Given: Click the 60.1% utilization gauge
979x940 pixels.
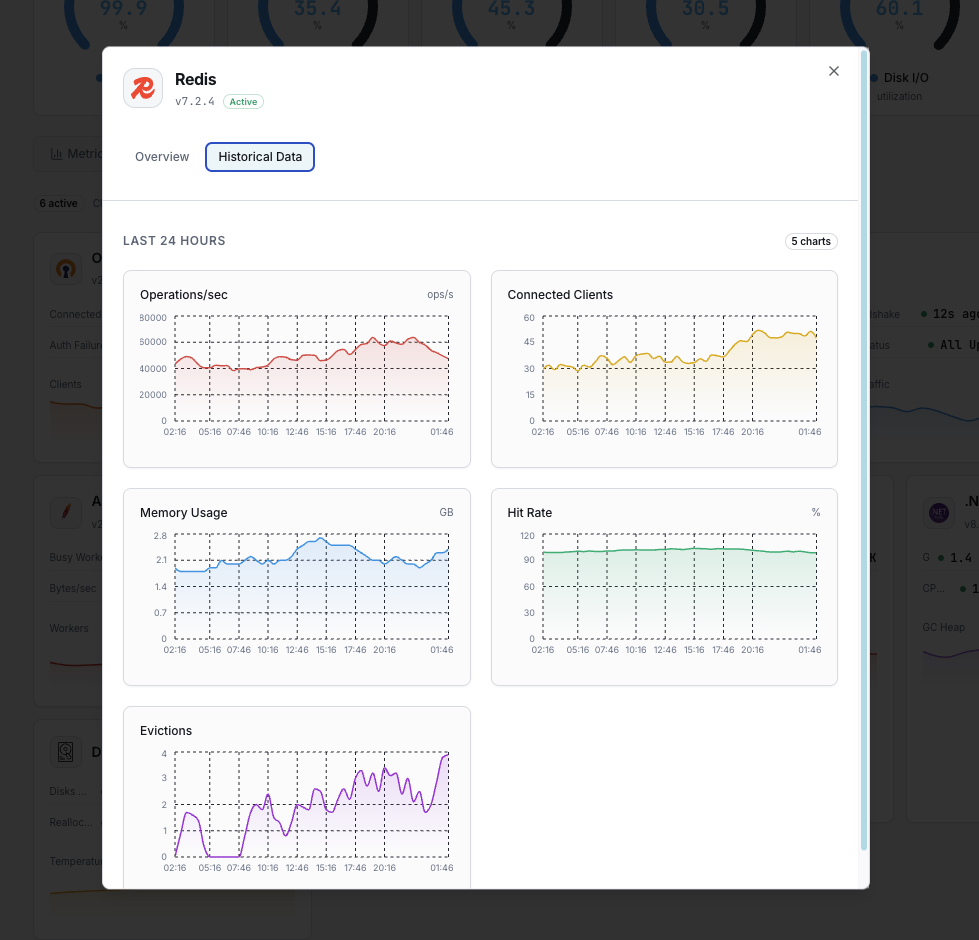Looking at the screenshot, I should coord(899,12).
